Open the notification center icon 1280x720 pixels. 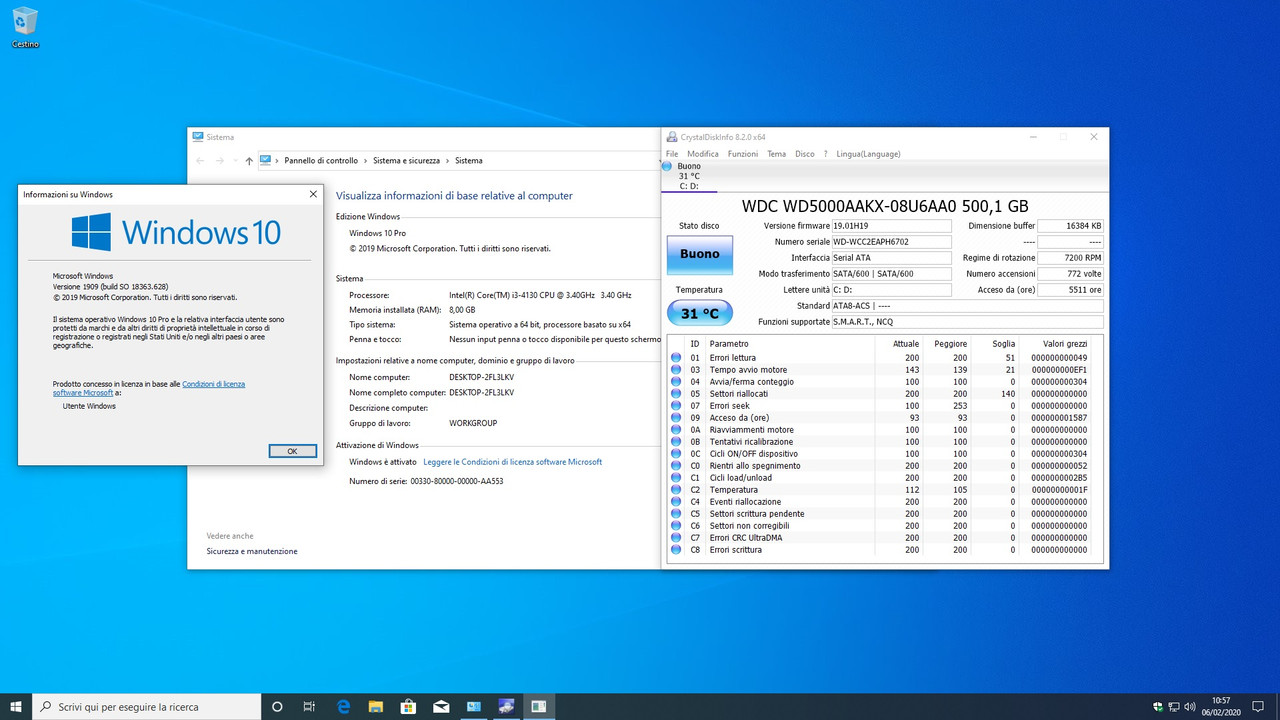coord(1259,706)
